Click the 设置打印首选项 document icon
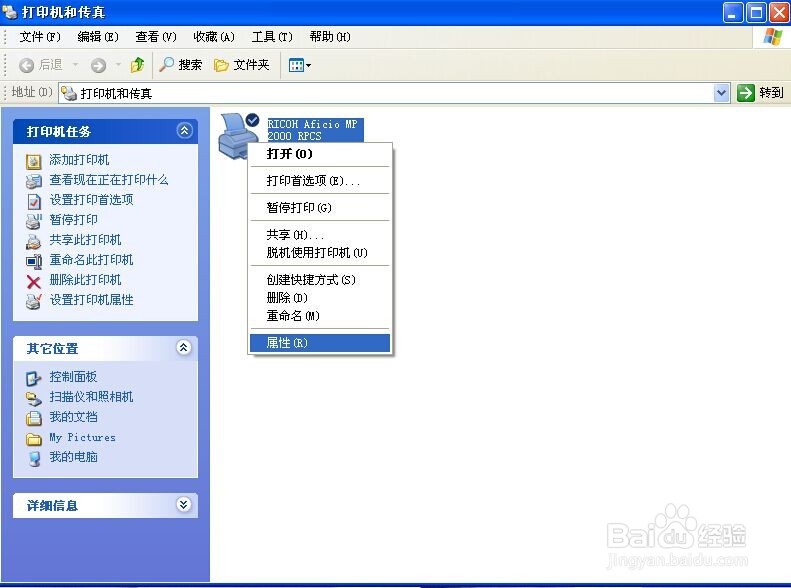 (x=34, y=201)
